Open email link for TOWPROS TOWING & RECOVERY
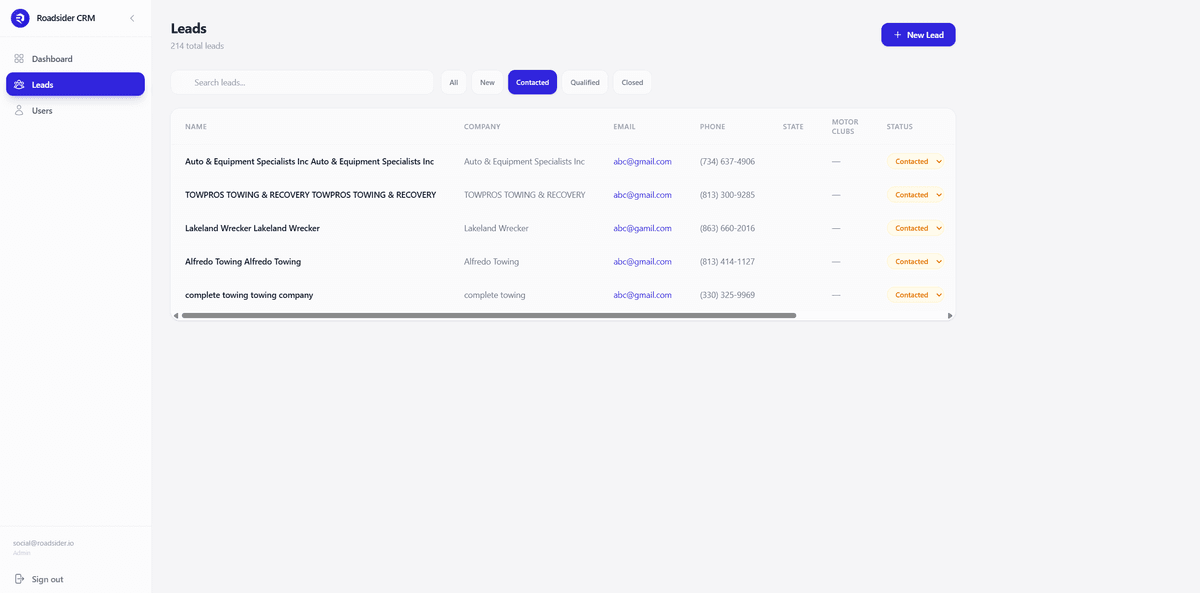This screenshot has height=593, width=1200. (x=642, y=194)
